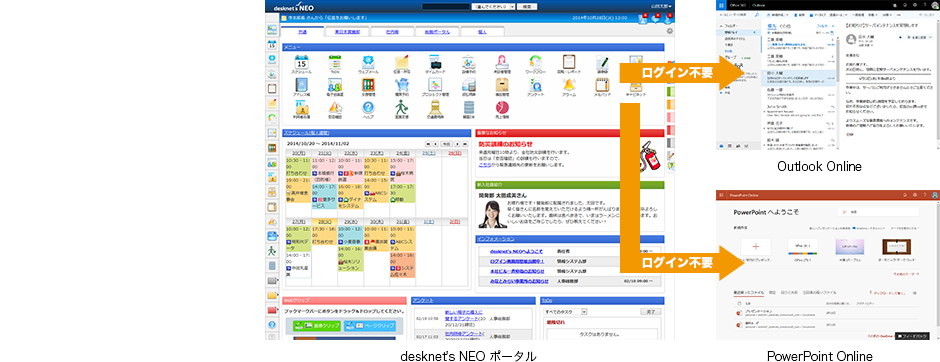The width and height of the screenshot is (940, 362).
Task: Open the 文書管理 binder shelf icon
Action: point(368,84)
